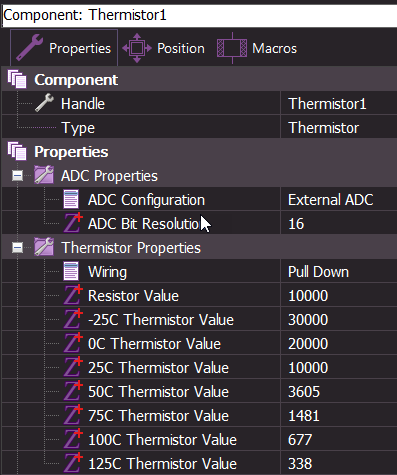
Task: Collapse the ADC Properties group
Action: coord(17,176)
